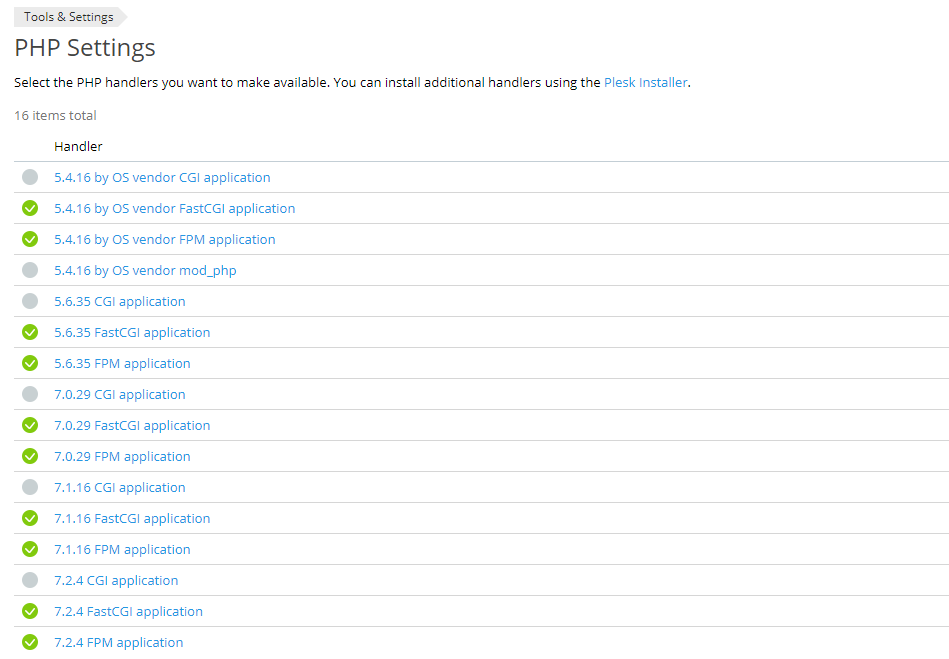Open 7.0.29 FastCGI application handler link
Image resolution: width=949 pixels, height=659 pixels.
click(132, 426)
